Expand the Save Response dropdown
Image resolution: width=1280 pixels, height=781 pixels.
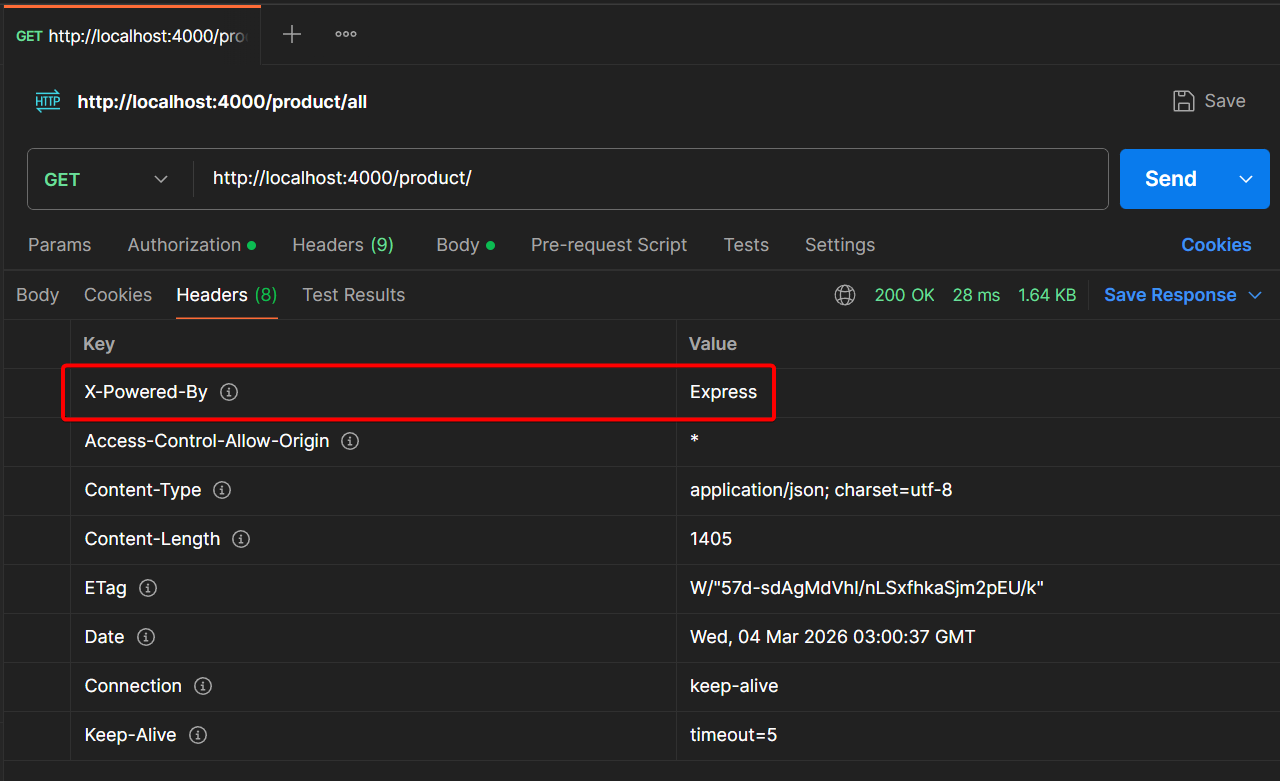1256,295
